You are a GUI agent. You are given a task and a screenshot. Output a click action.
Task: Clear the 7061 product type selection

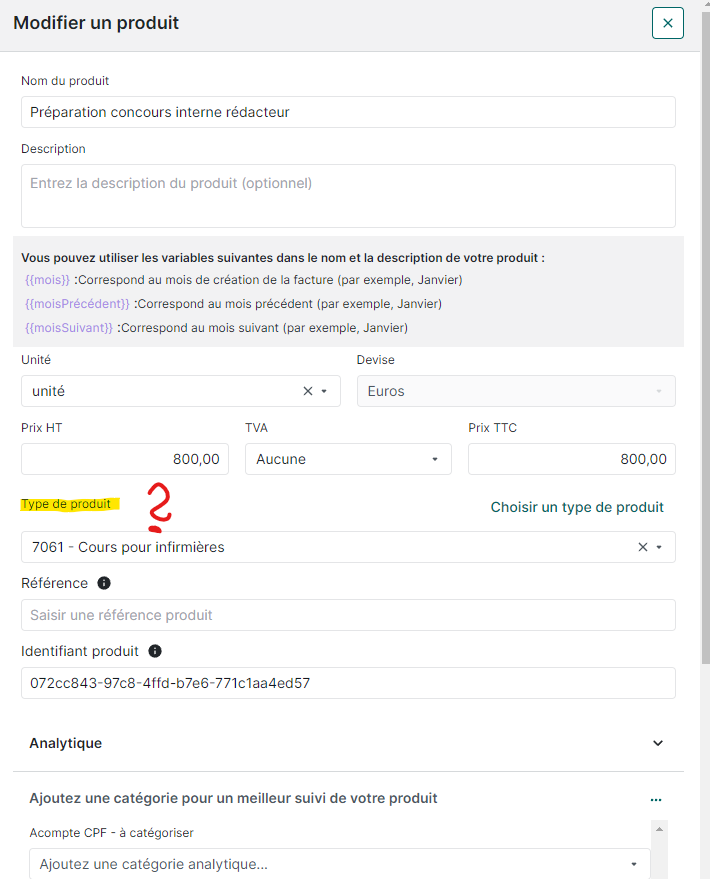pyautogui.click(x=643, y=547)
